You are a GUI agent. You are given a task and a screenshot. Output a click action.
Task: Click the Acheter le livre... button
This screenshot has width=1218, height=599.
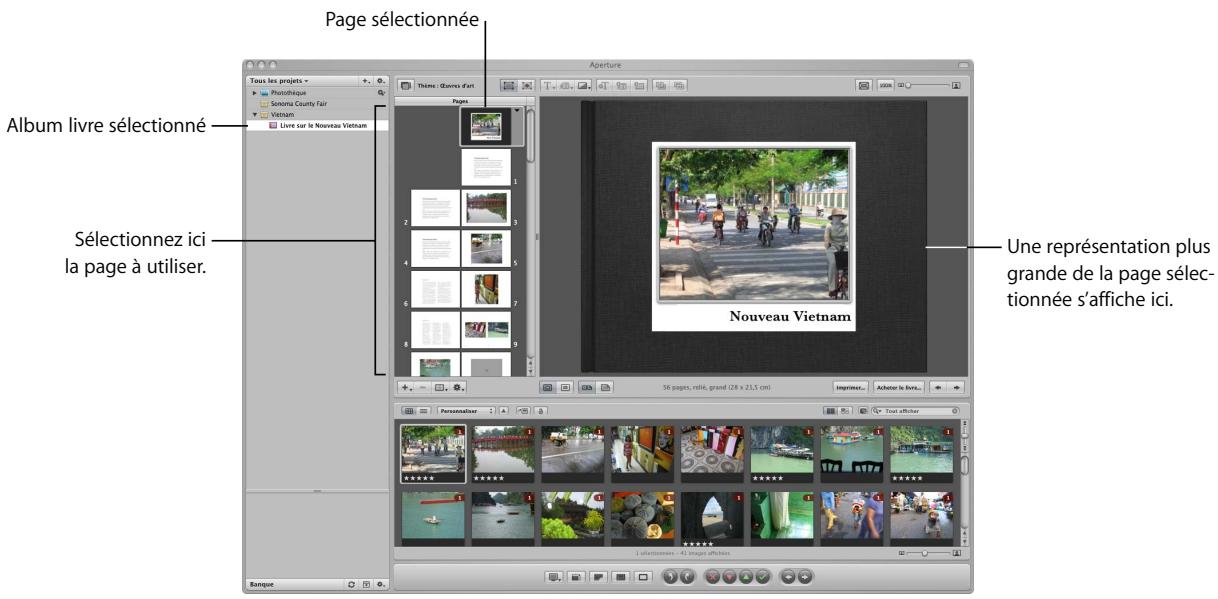point(898,385)
